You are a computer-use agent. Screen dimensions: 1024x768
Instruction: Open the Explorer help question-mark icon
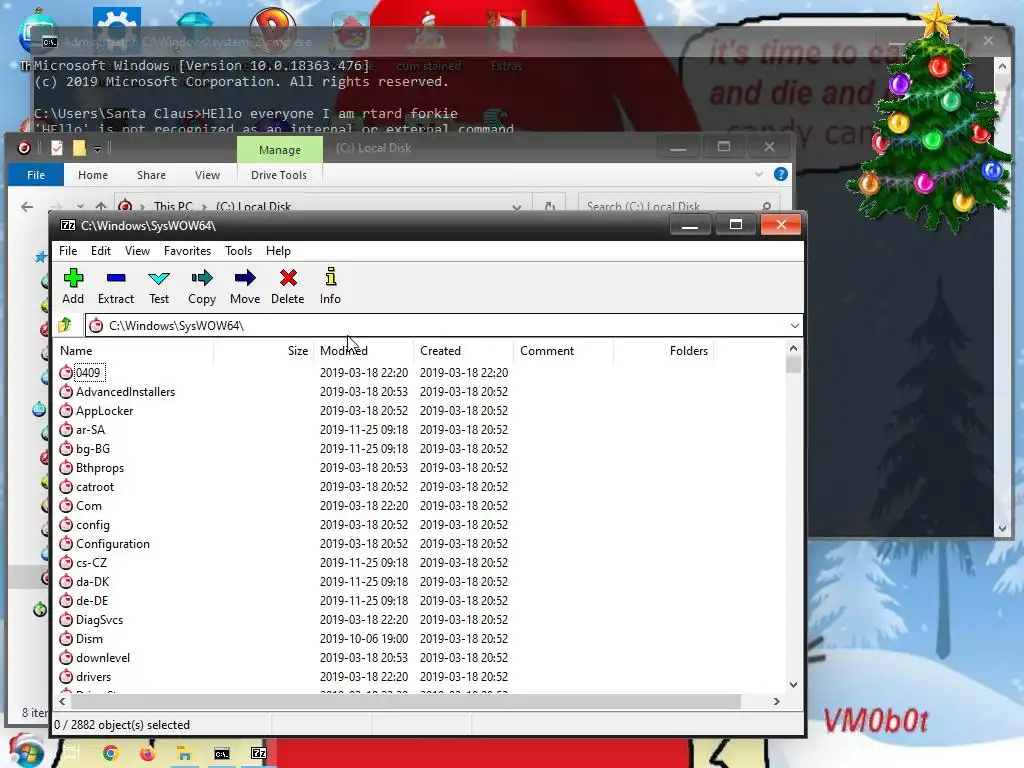780,174
